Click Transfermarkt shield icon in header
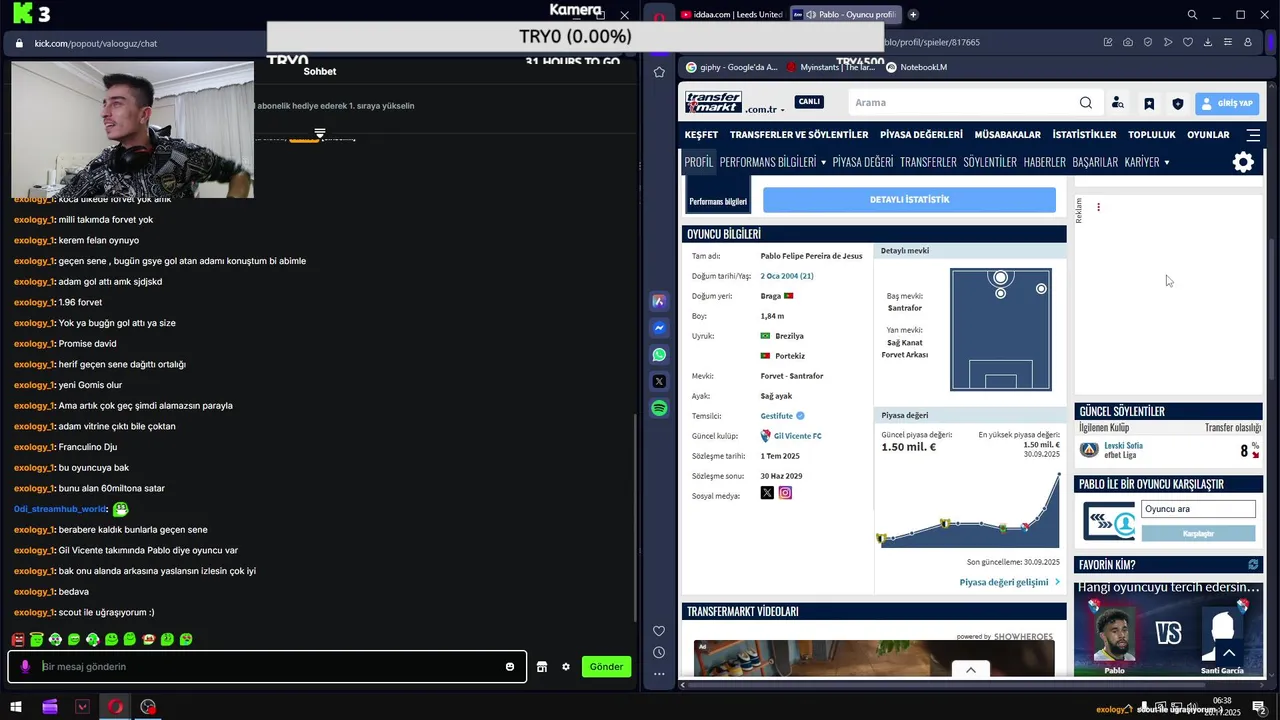Viewport: 1280px width, 720px height. pyautogui.click(x=1178, y=103)
